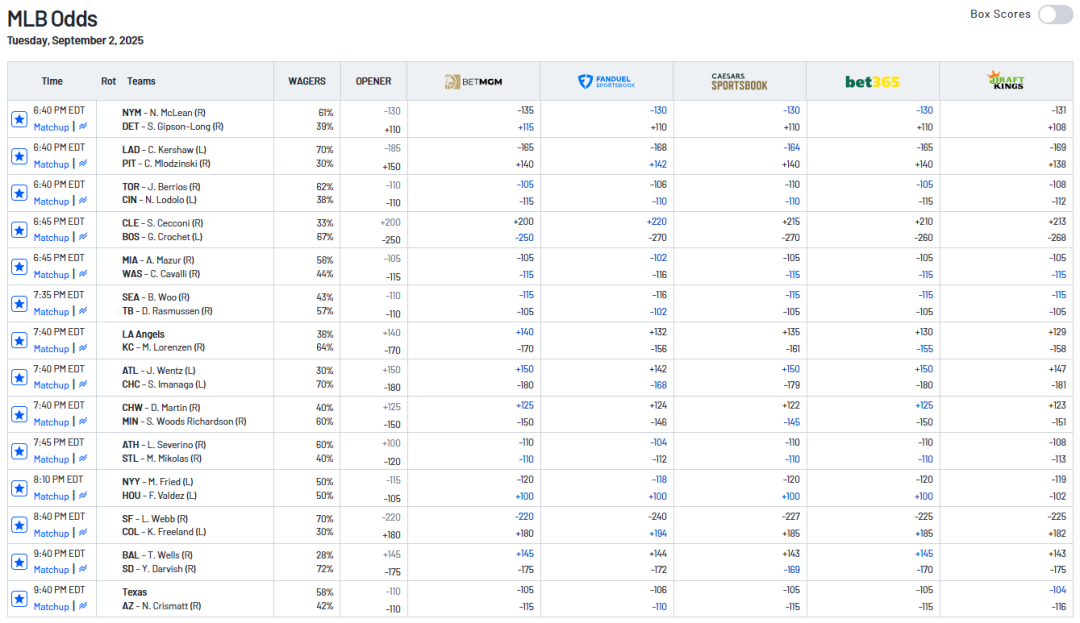Favorite the CLE vs BOS game star

tap(19, 230)
